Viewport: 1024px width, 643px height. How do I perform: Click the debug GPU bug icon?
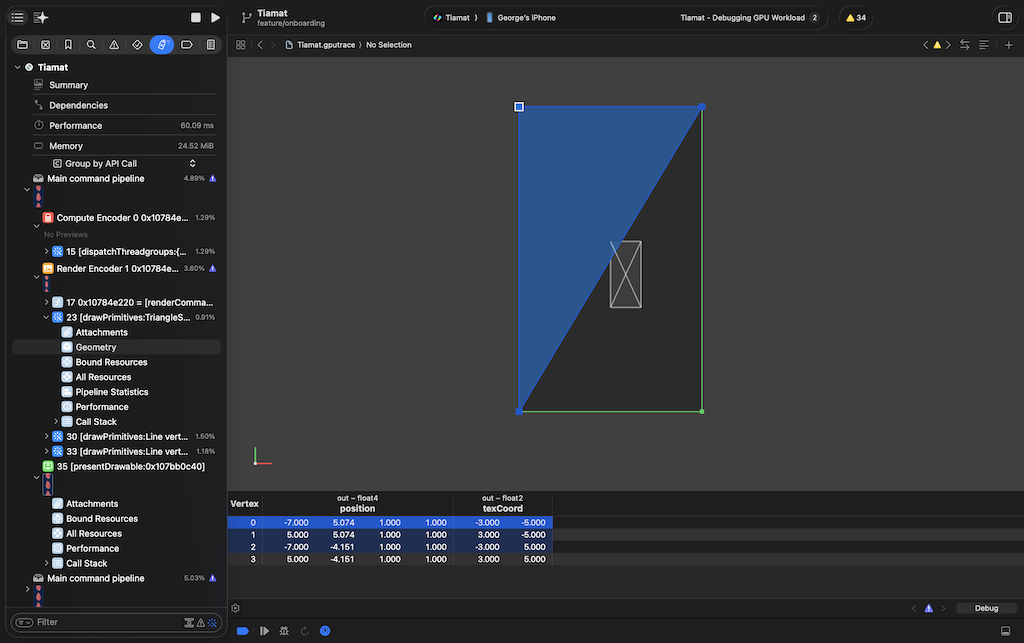[285, 631]
